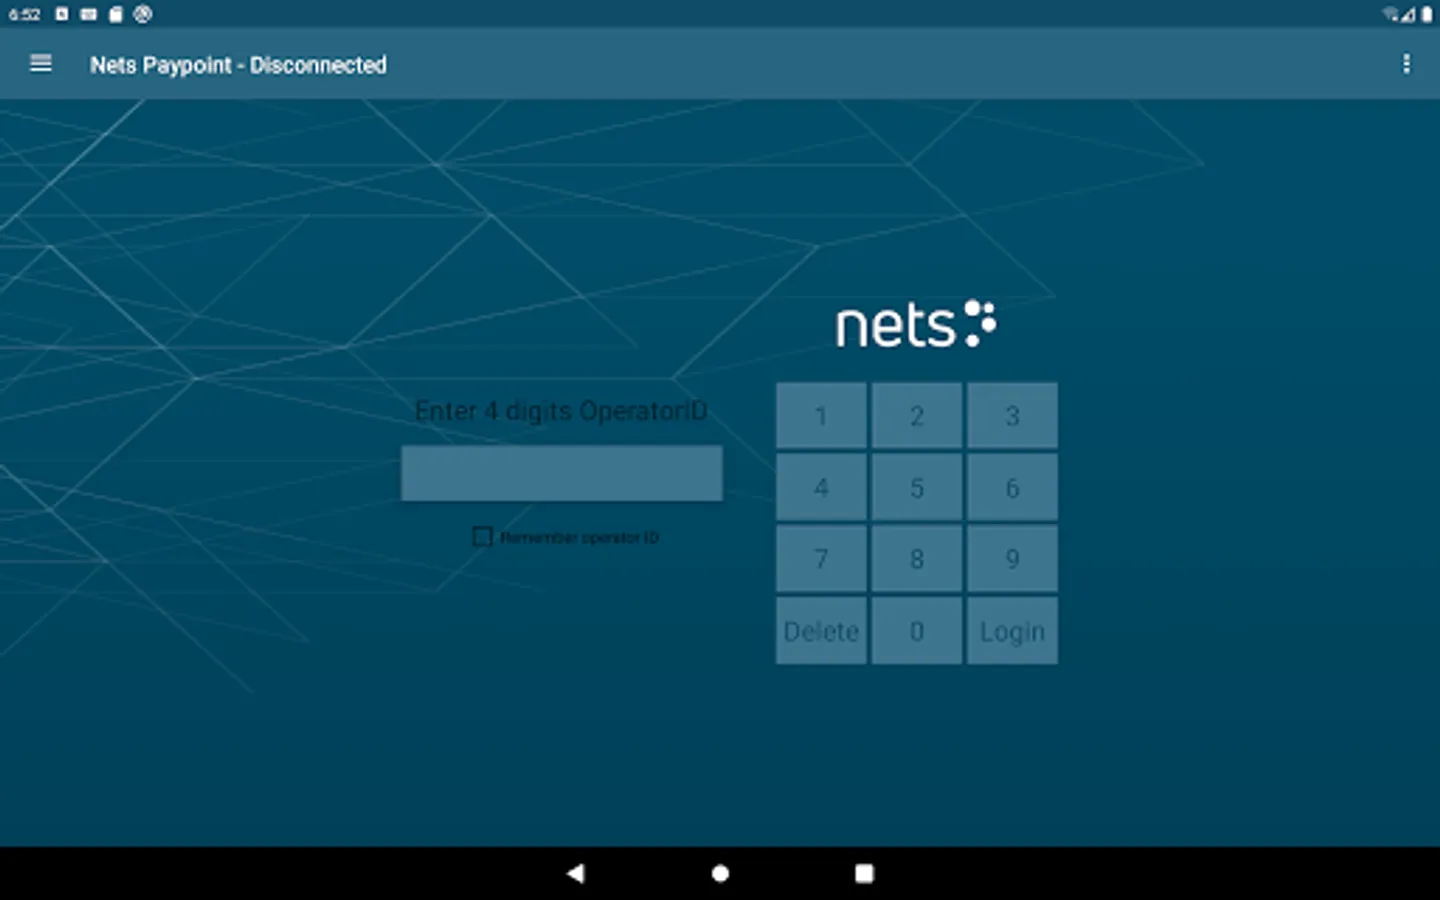Tap keypad digit 7
The width and height of the screenshot is (1440, 900).
tap(821, 559)
